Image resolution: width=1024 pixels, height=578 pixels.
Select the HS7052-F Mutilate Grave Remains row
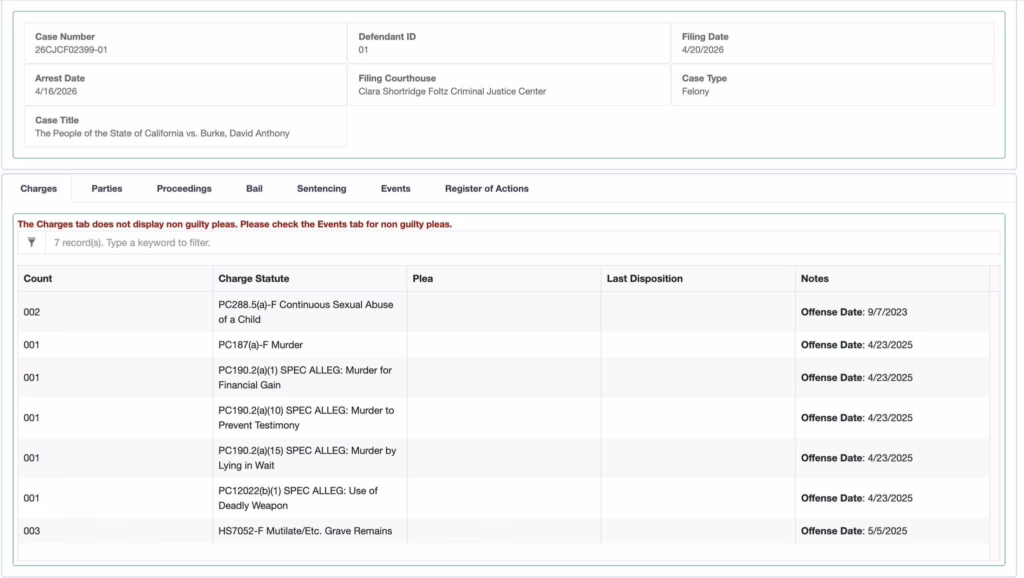[x=305, y=531]
